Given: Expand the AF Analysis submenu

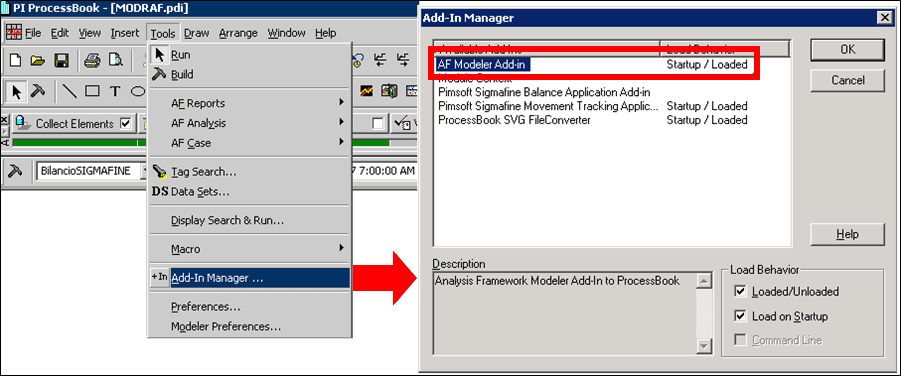Looking at the screenshot, I should click(249, 123).
